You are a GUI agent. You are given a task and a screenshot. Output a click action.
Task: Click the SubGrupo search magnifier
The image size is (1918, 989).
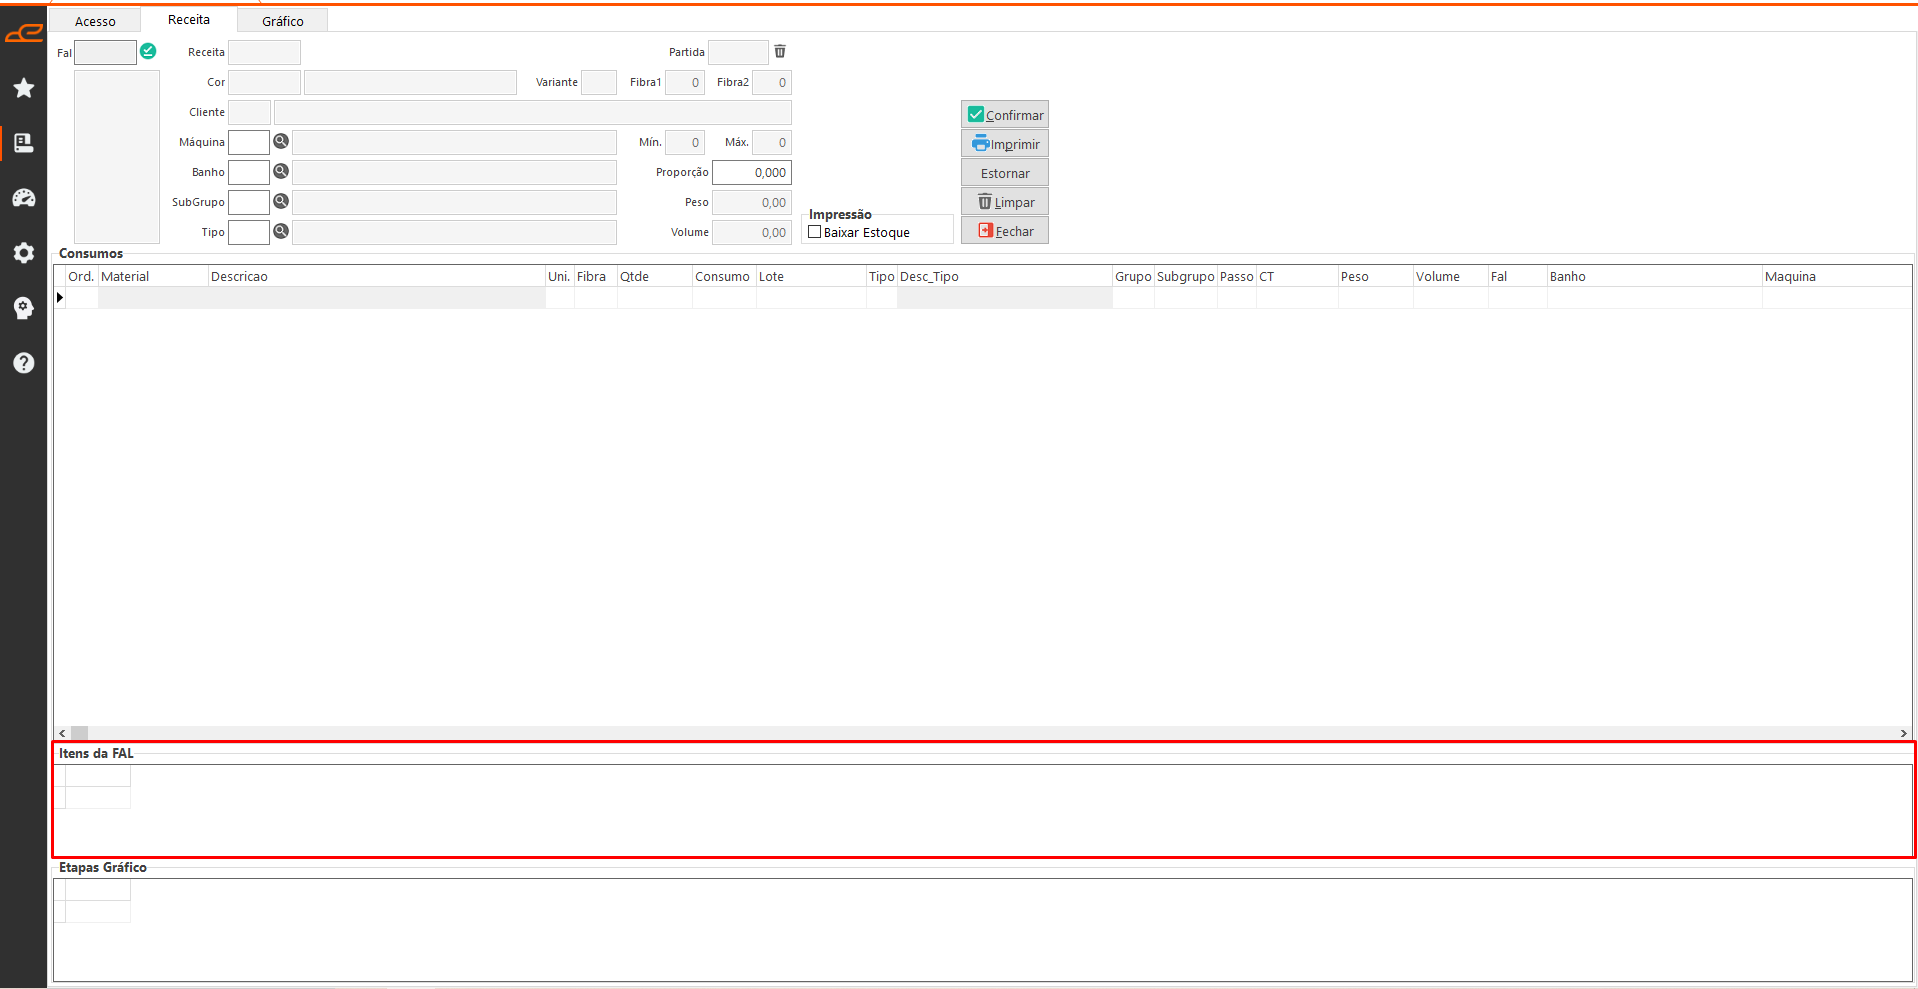pos(281,202)
